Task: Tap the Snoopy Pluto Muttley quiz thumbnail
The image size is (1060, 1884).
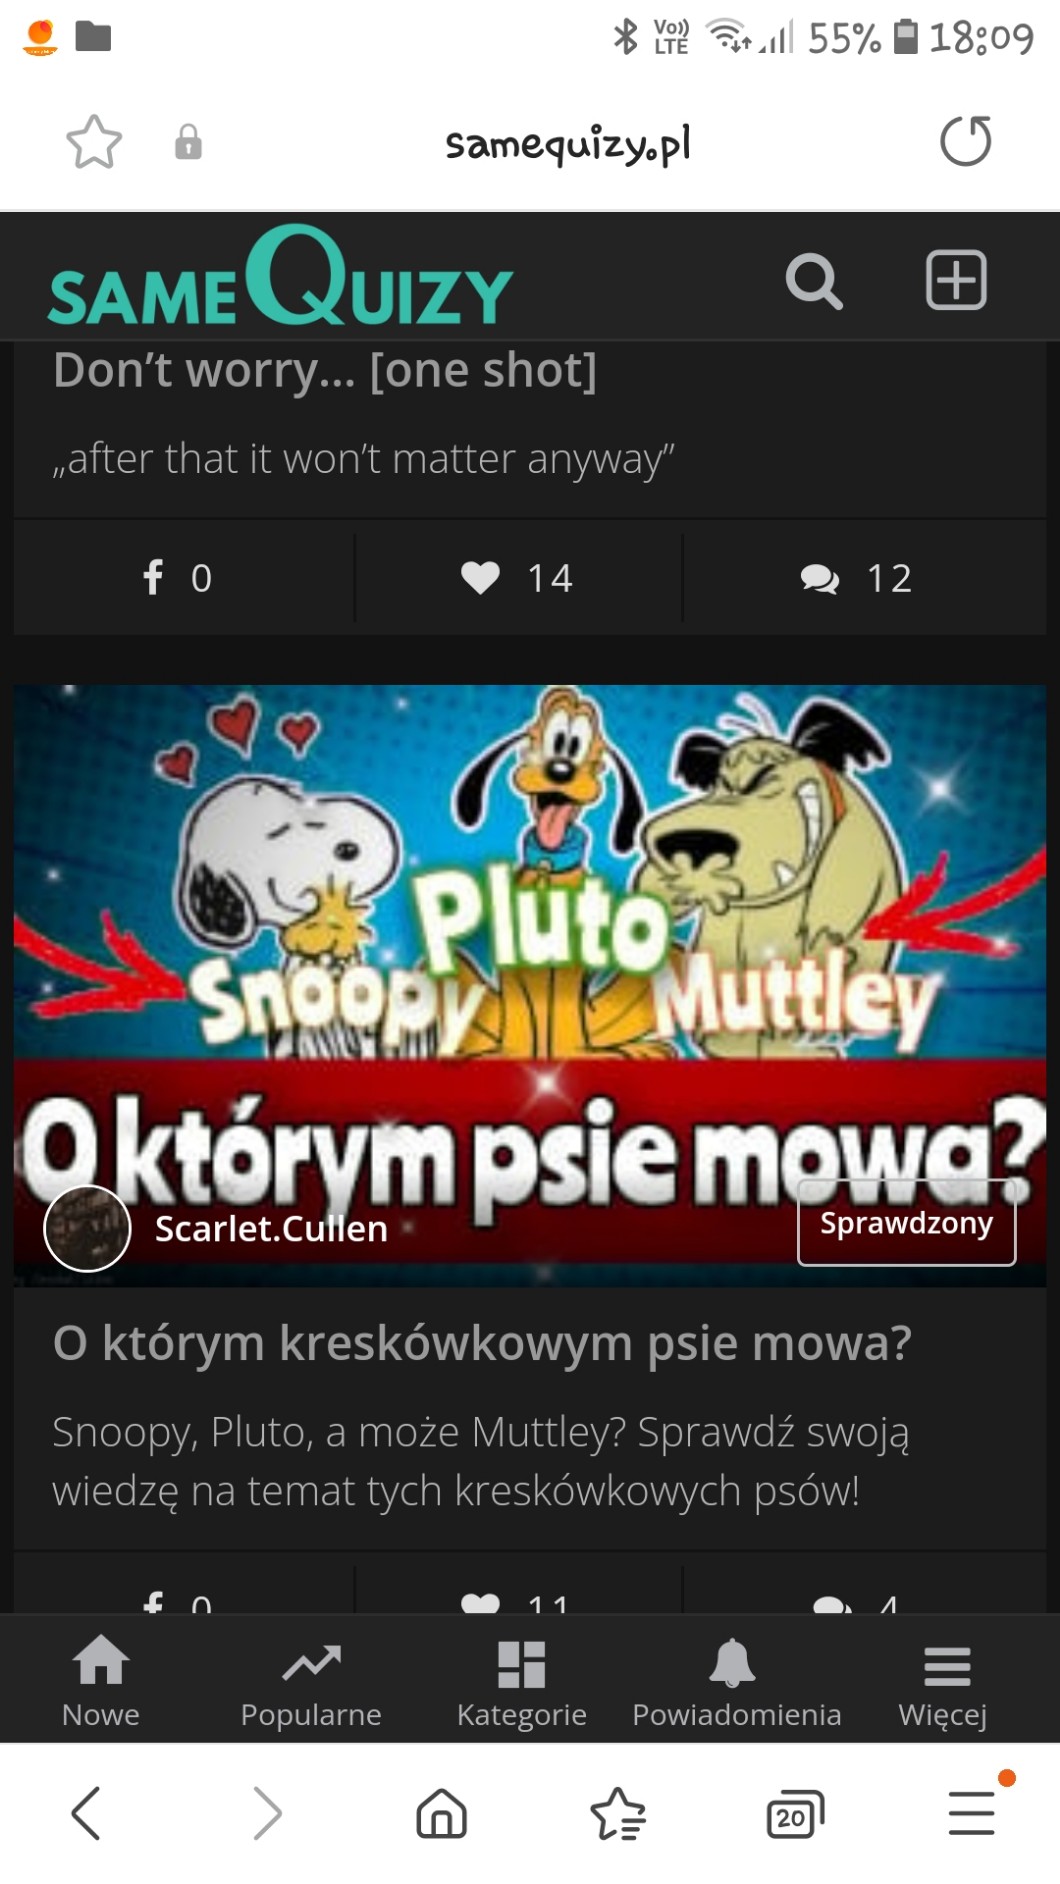Action: pyautogui.click(x=530, y=985)
